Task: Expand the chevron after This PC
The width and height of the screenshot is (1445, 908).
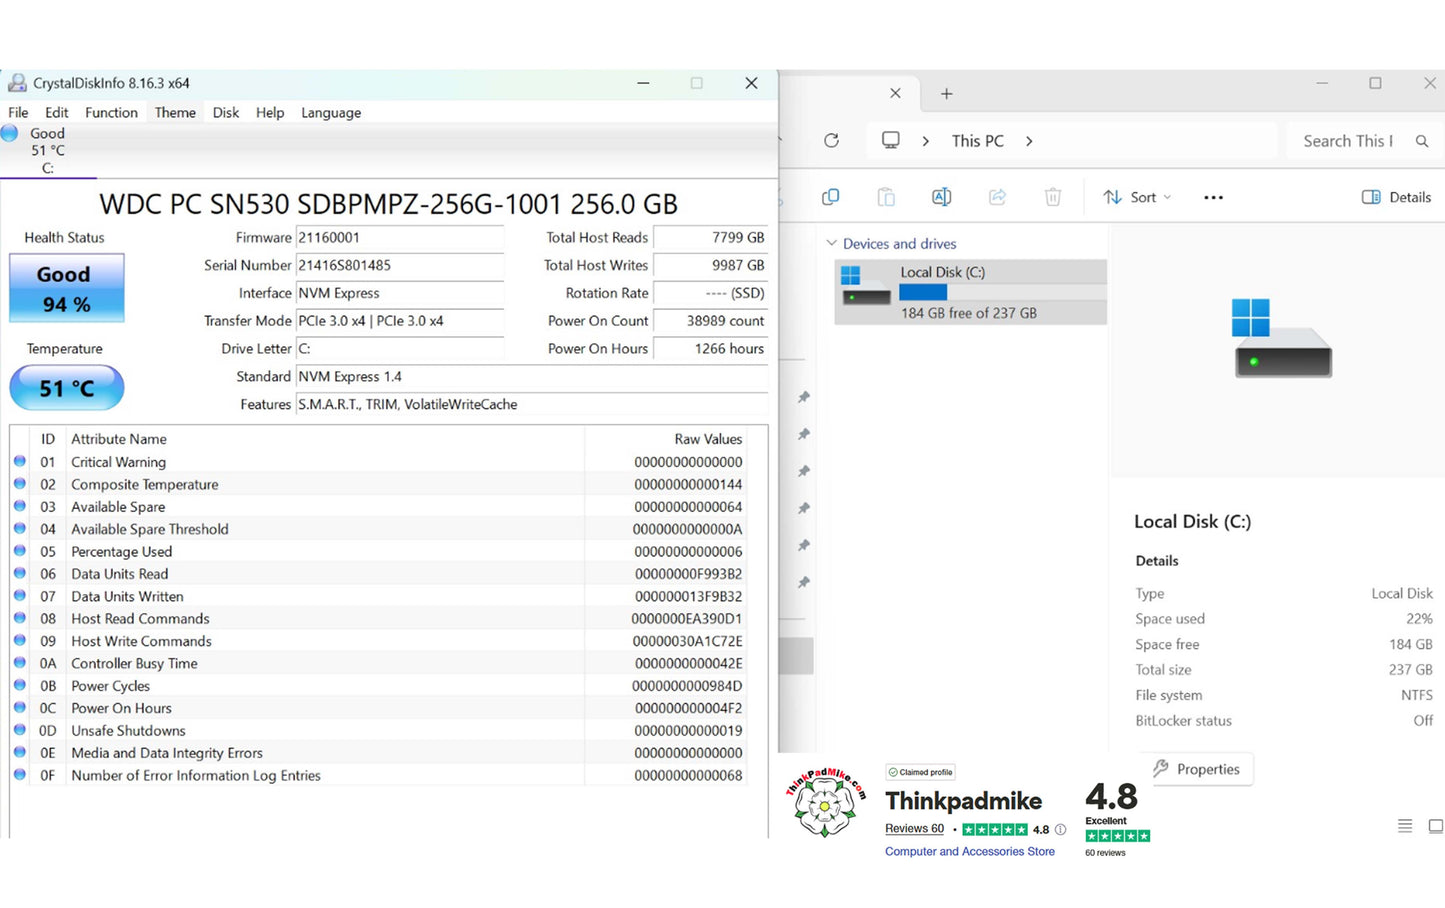Action: click(1029, 141)
